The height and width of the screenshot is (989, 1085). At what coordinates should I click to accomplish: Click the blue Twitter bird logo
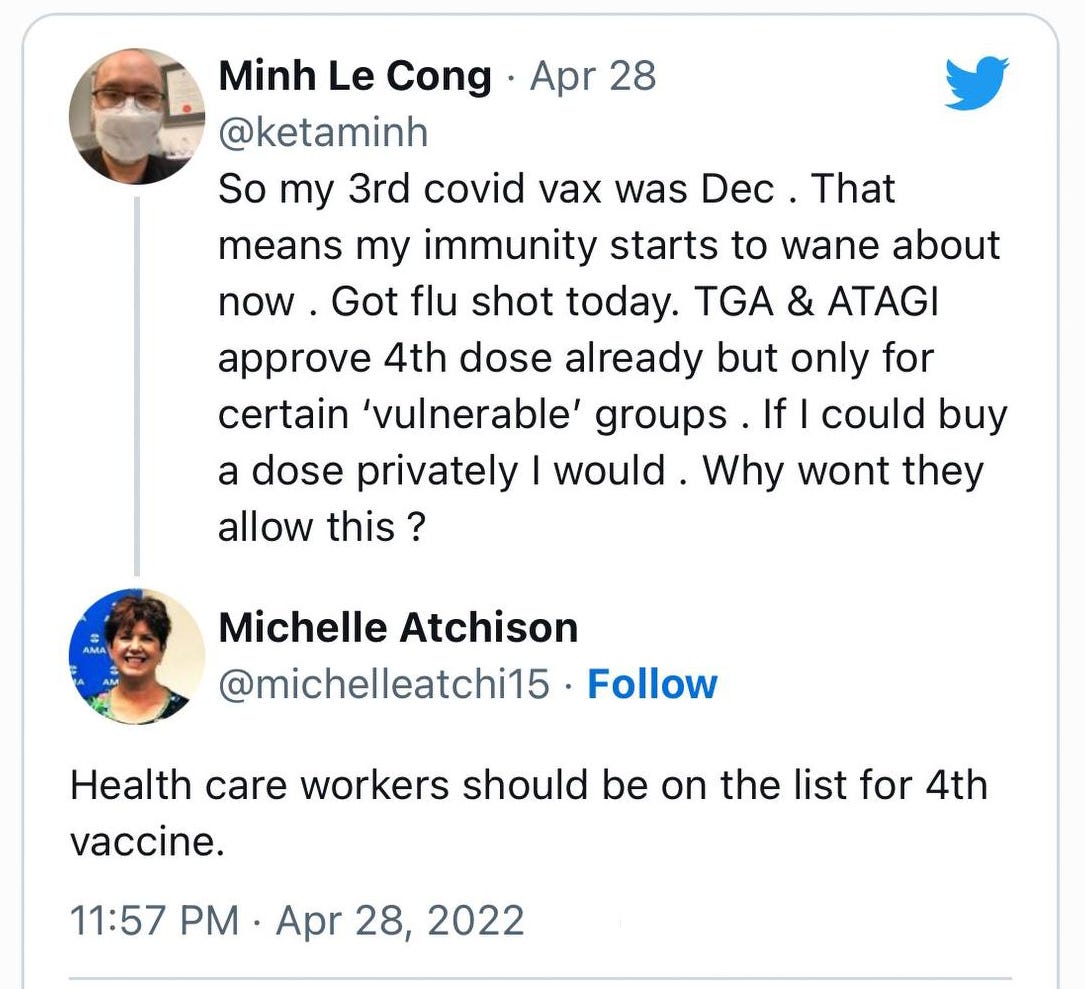[976, 82]
